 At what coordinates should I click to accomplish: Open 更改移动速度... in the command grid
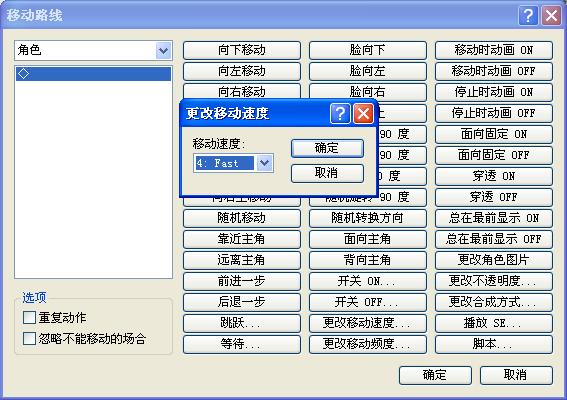[368, 323]
